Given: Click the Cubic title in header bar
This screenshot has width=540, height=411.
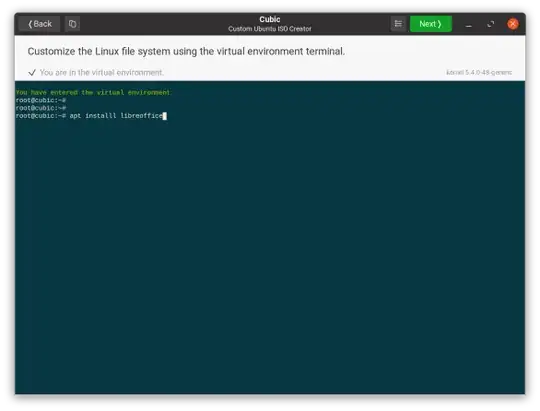Looking at the screenshot, I should click(270, 19).
